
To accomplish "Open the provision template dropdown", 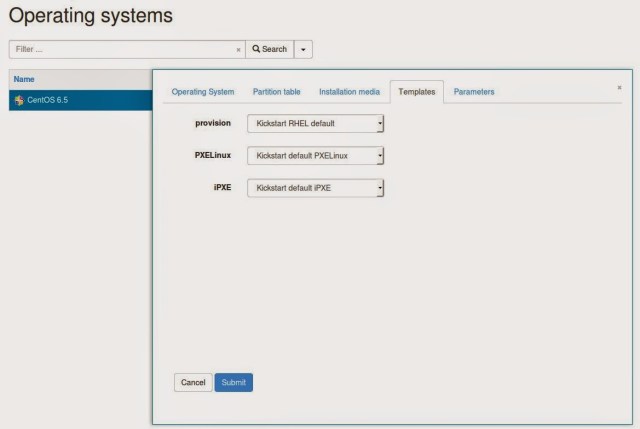I will (x=315, y=123).
